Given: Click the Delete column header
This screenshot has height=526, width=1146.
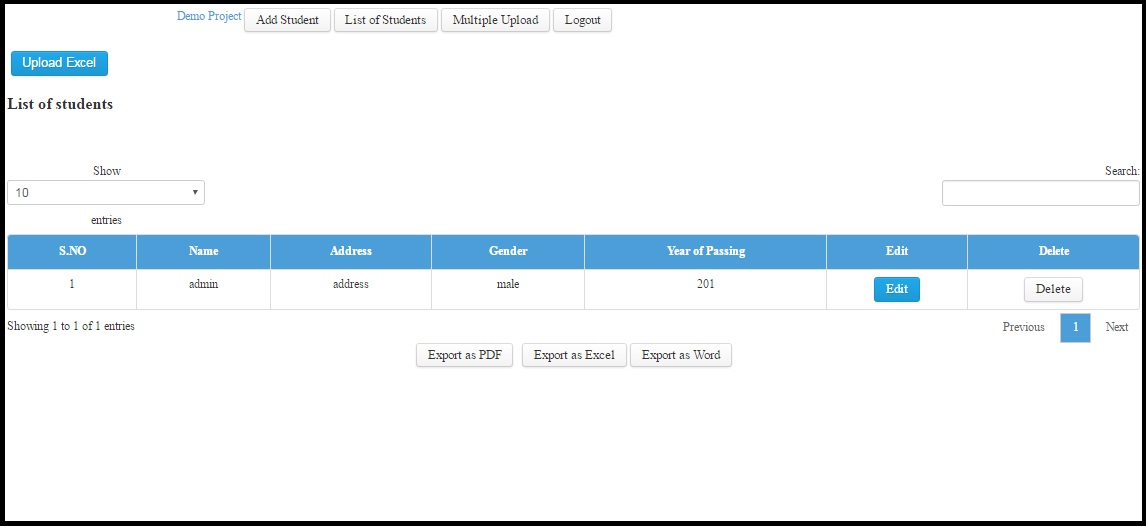Looking at the screenshot, I should pyautogui.click(x=1053, y=251).
